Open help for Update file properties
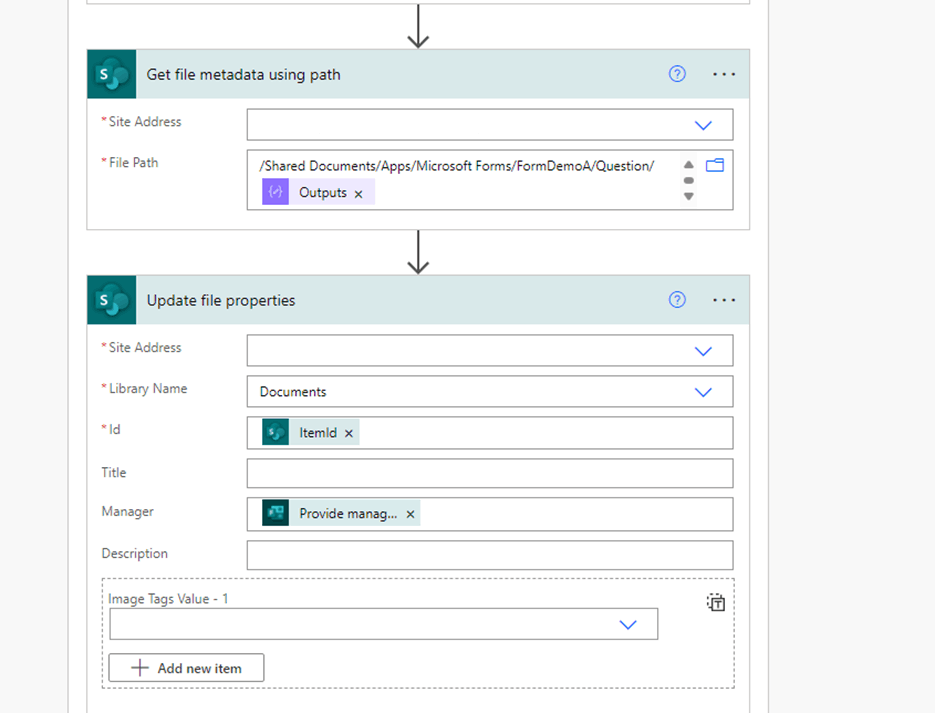The image size is (935, 713). tap(677, 300)
